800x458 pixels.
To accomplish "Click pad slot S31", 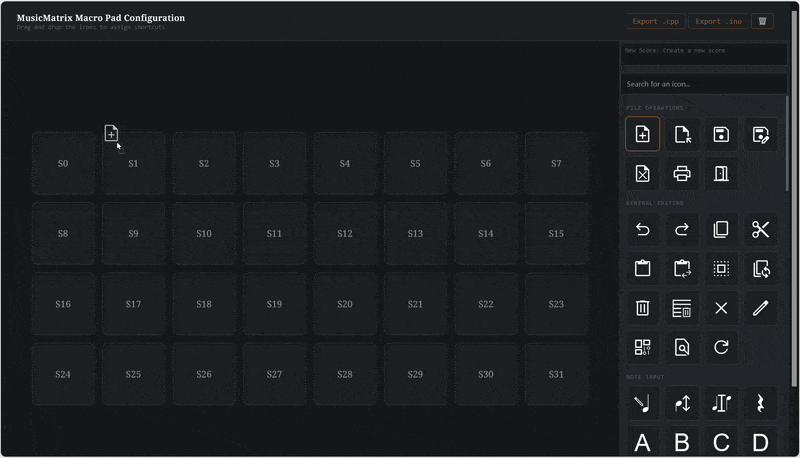I will (x=556, y=374).
